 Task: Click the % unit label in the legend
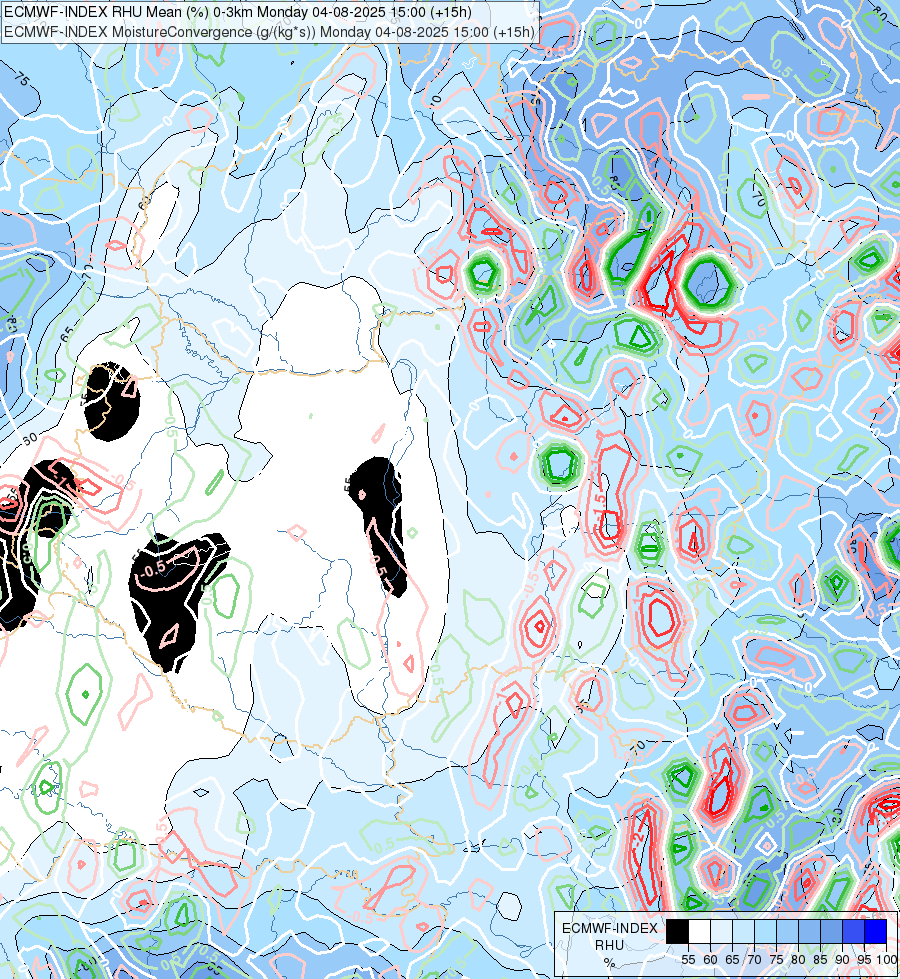(x=609, y=963)
